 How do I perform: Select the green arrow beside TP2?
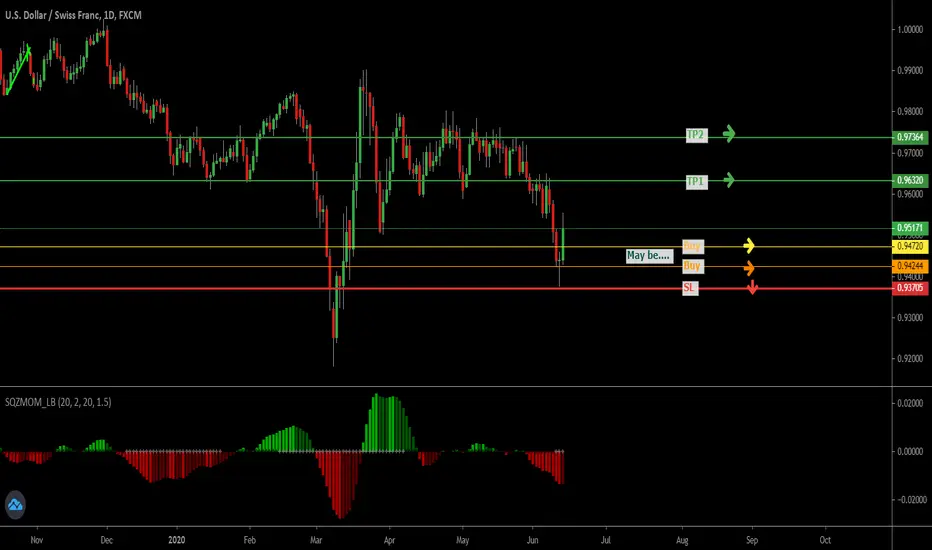click(729, 134)
